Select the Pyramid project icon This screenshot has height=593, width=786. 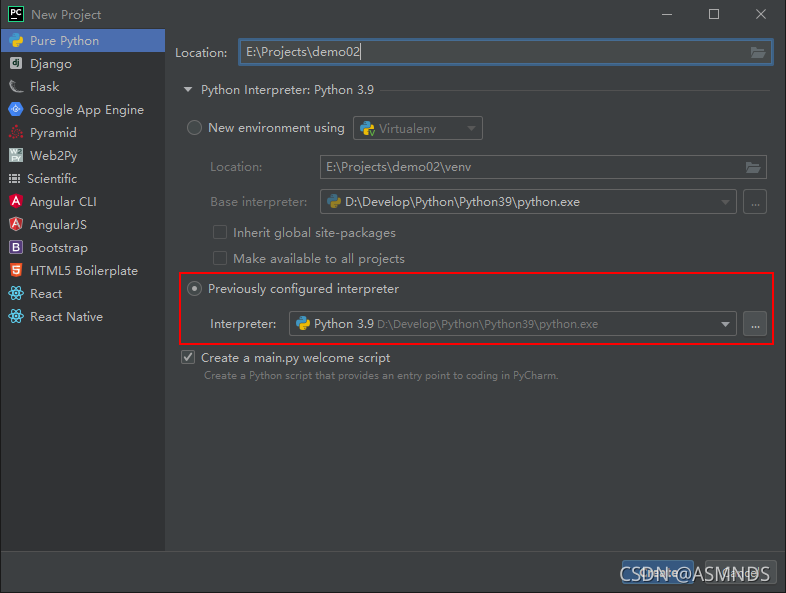[16, 132]
